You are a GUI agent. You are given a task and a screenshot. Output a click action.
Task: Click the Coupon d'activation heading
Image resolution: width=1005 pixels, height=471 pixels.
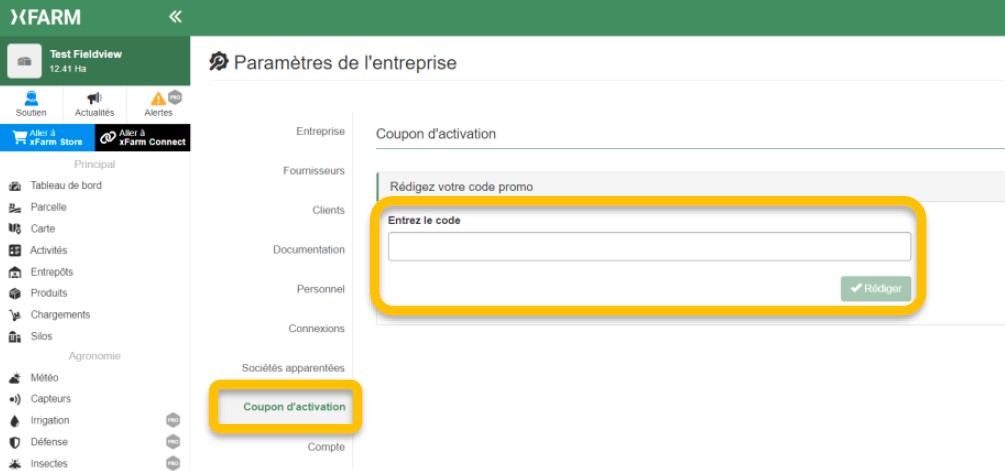coord(436,134)
